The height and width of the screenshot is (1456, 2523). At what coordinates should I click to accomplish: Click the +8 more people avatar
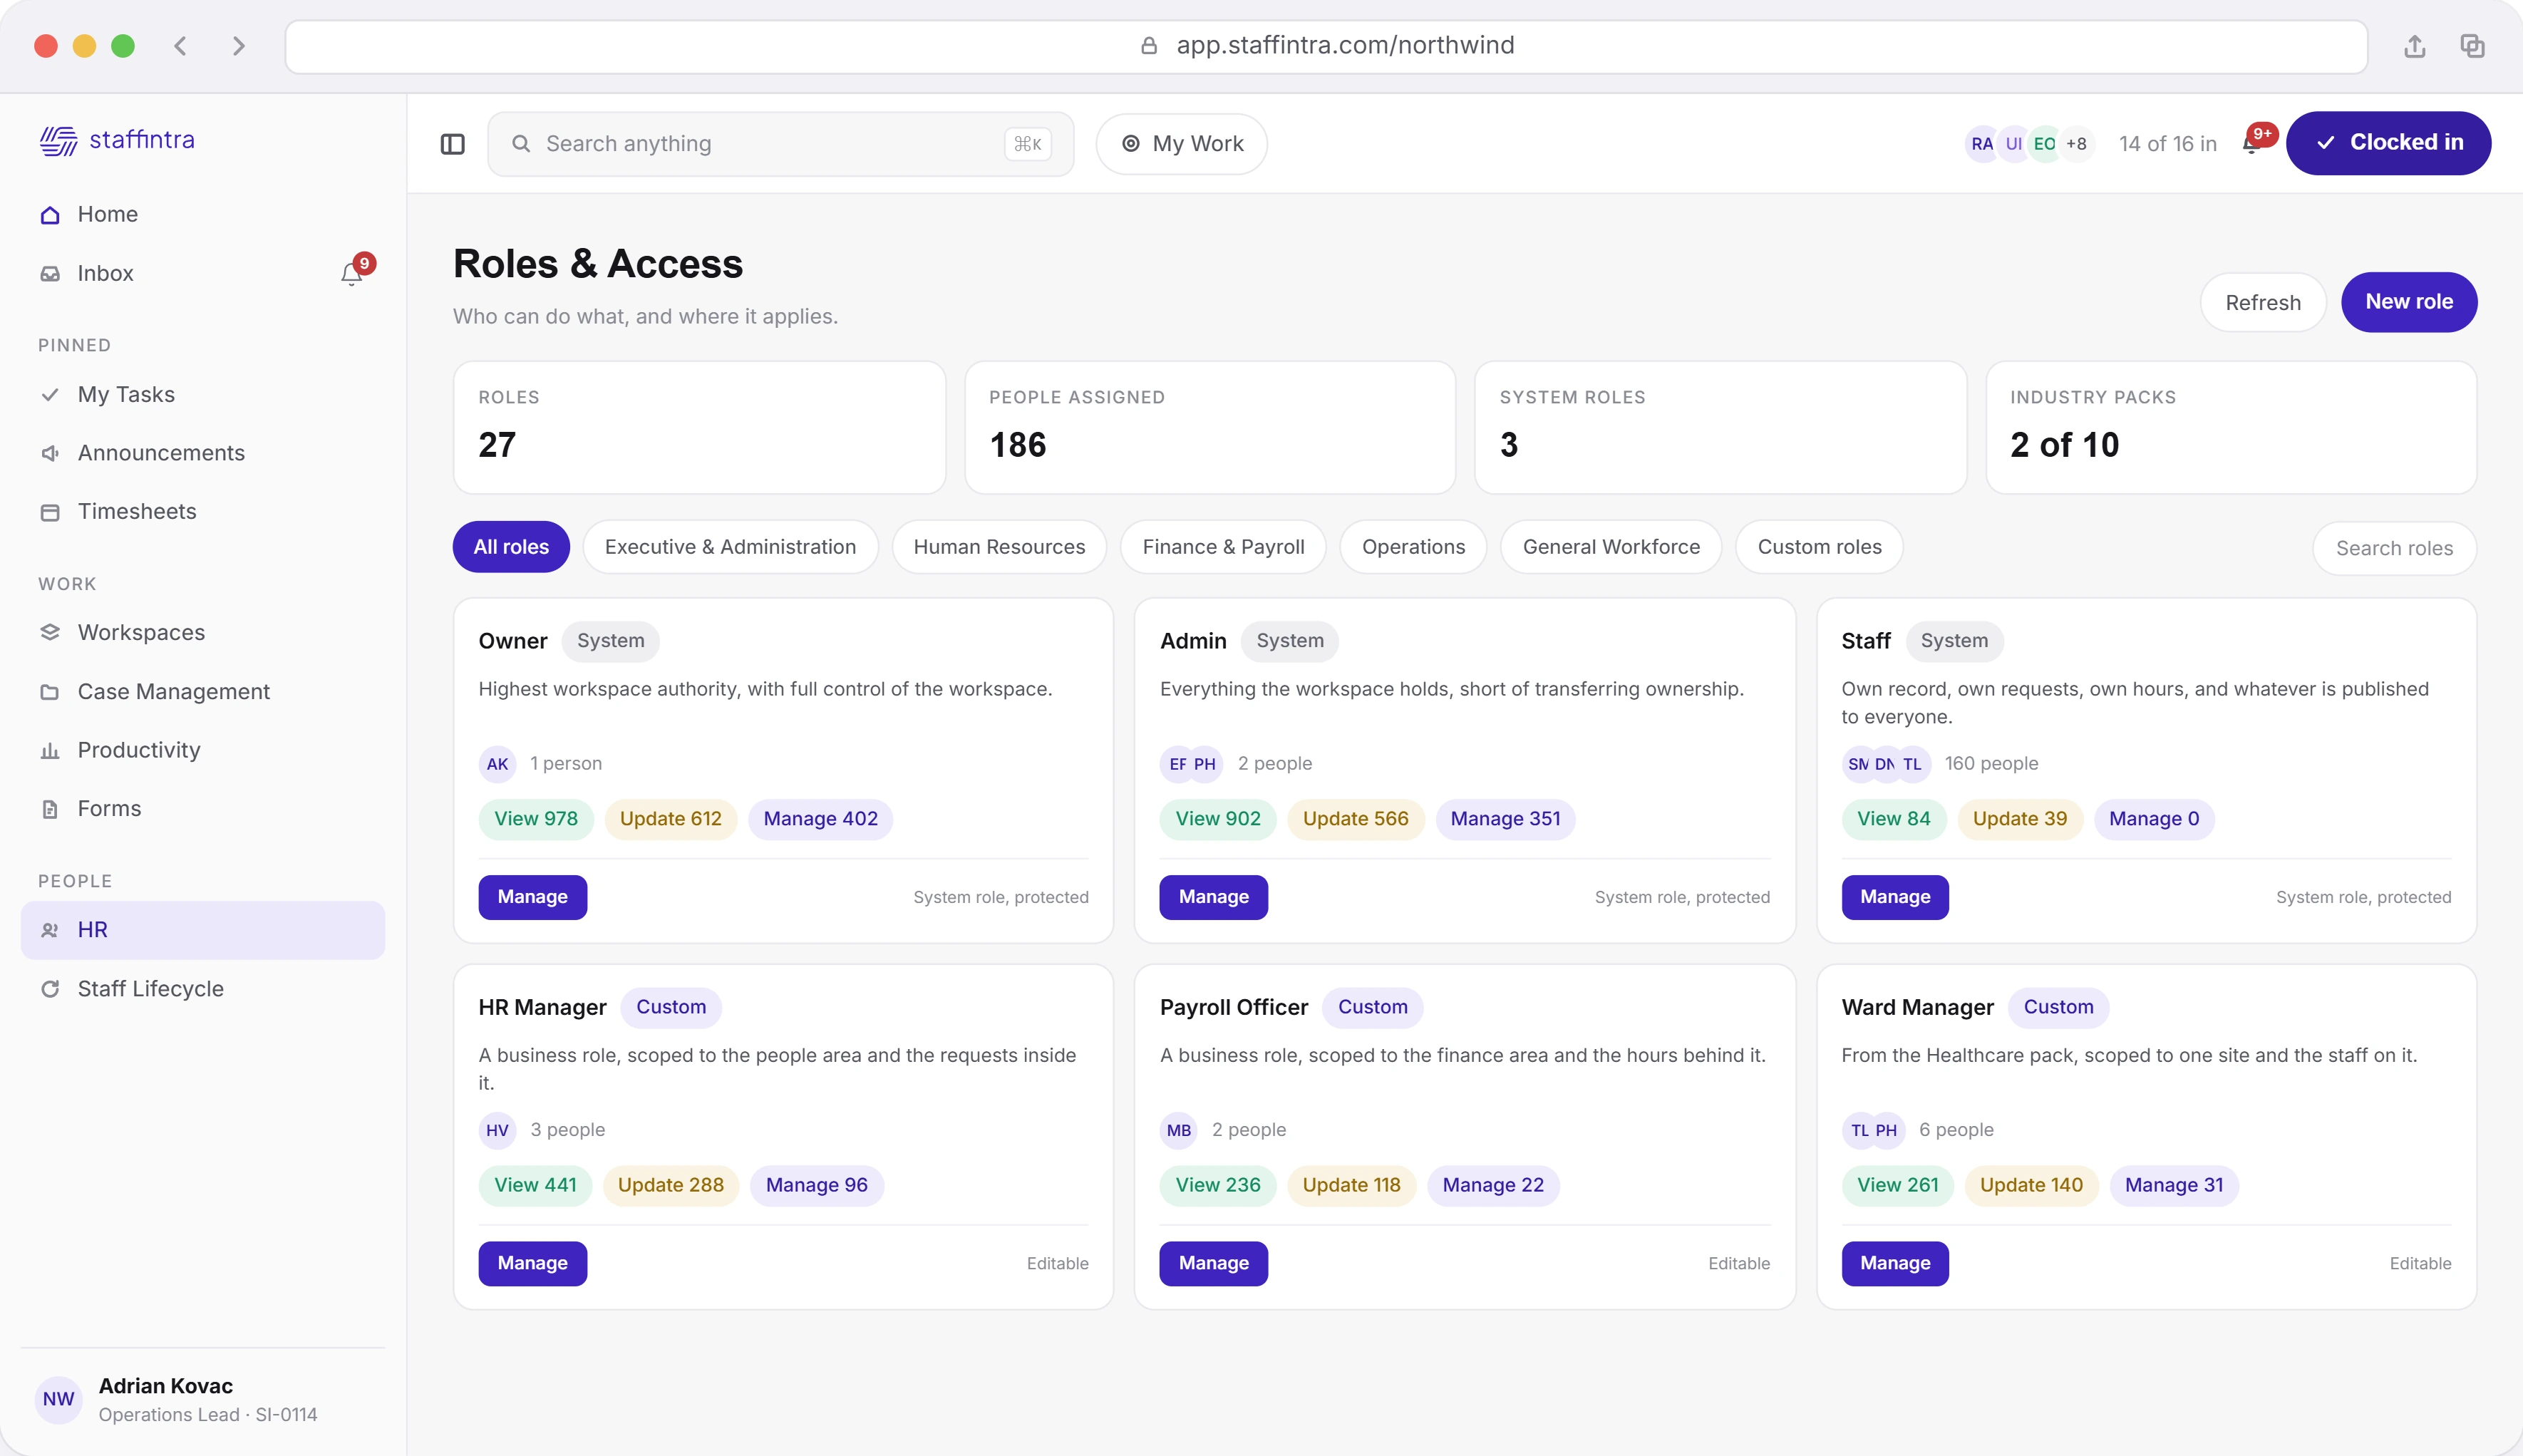click(x=2076, y=144)
